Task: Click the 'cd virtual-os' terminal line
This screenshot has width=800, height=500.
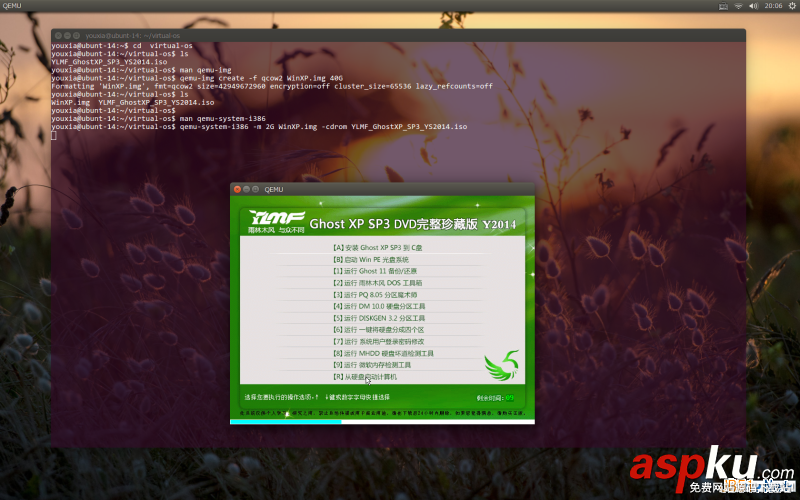Action: tap(122, 46)
